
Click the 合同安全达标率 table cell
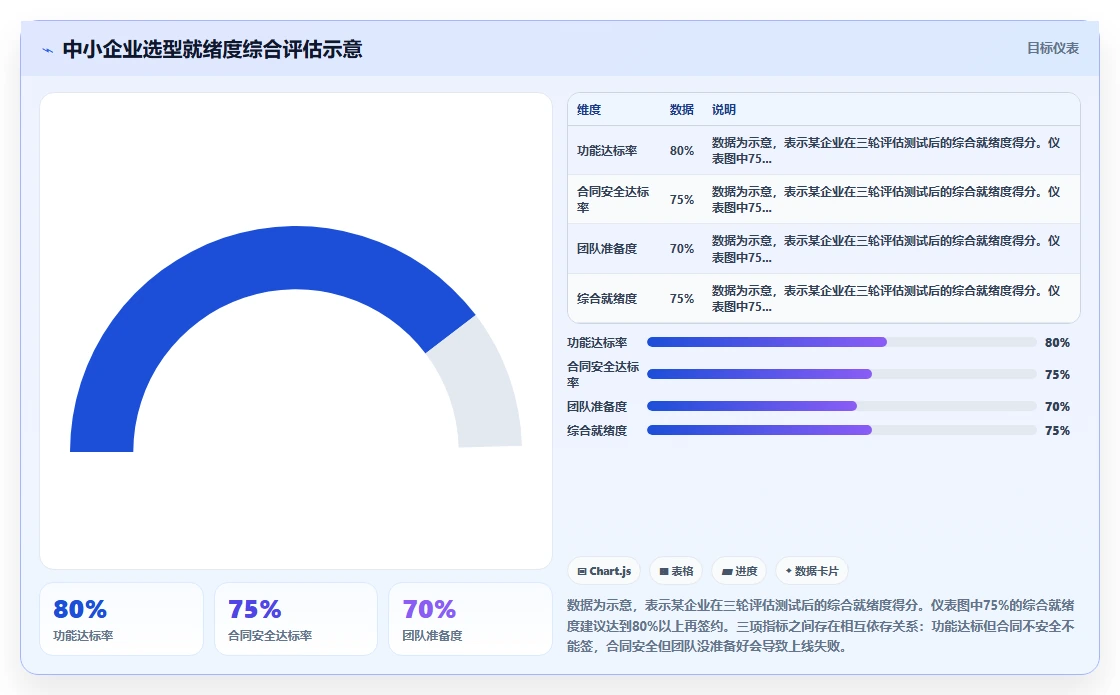(614, 199)
